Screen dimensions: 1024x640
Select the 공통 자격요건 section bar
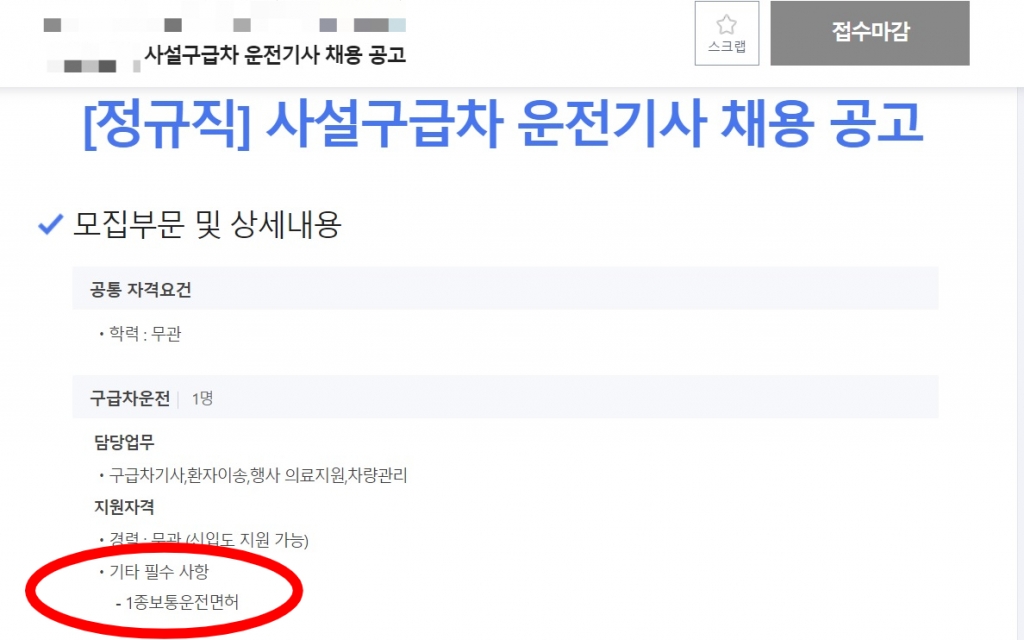(505, 289)
